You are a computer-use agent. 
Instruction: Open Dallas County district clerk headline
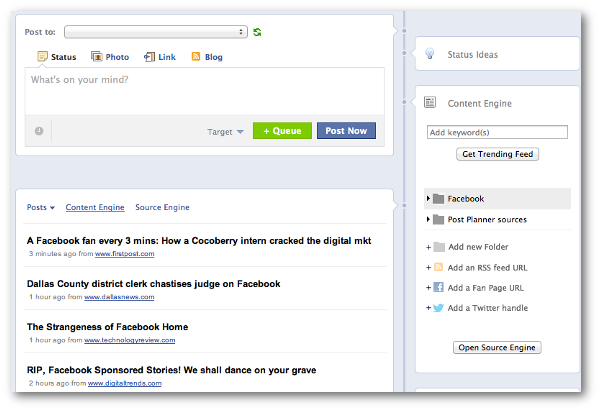pos(153,284)
